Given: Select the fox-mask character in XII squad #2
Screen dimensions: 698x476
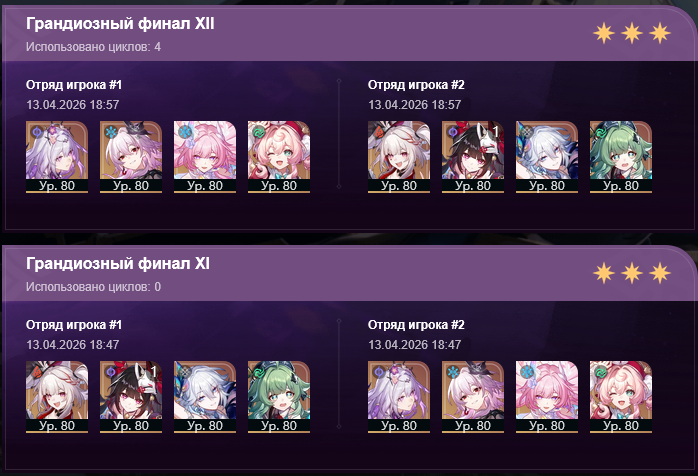Looking at the screenshot, I should (473, 156).
